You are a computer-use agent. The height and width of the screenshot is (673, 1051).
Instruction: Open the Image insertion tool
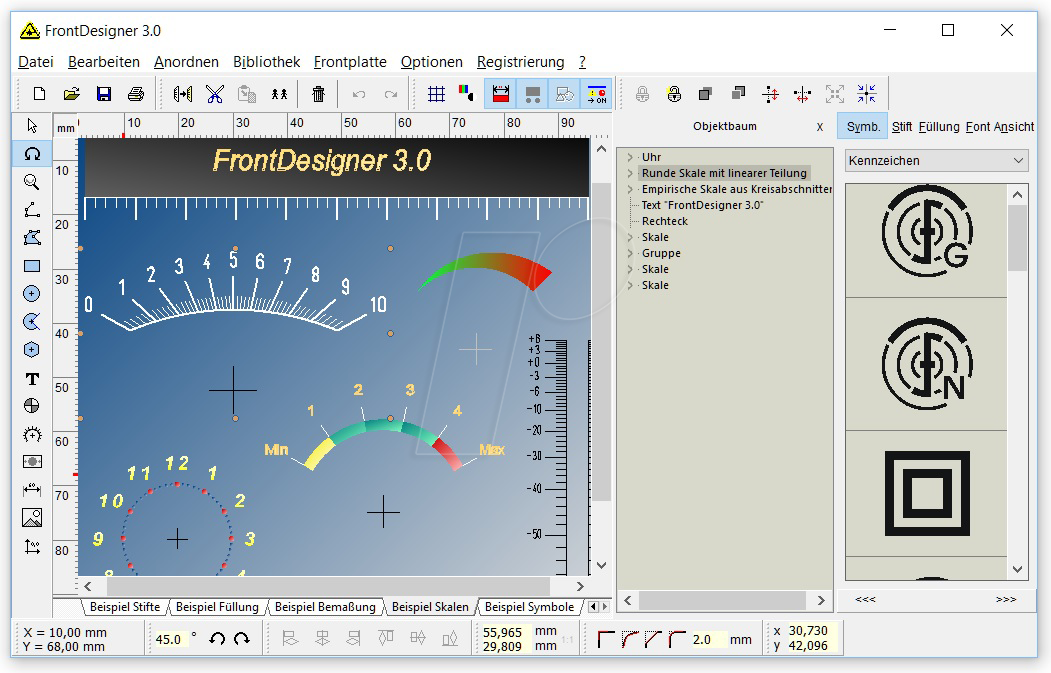tap(31, 517)
